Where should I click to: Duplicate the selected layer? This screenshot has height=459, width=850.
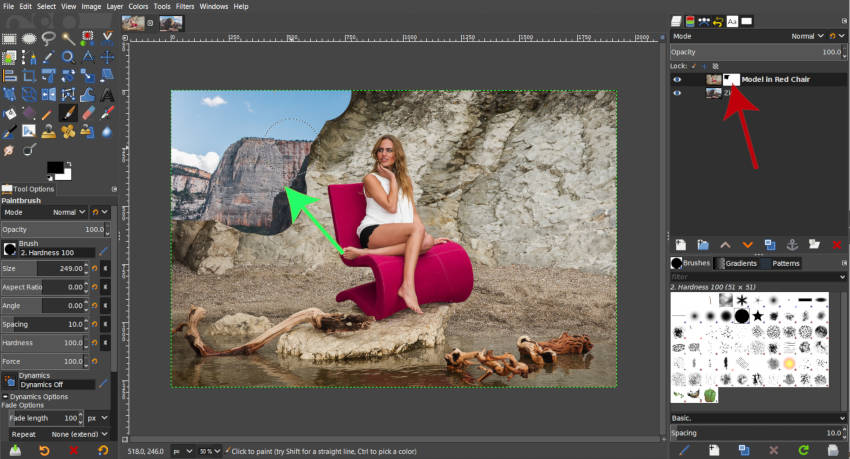[x=770, y=245]
